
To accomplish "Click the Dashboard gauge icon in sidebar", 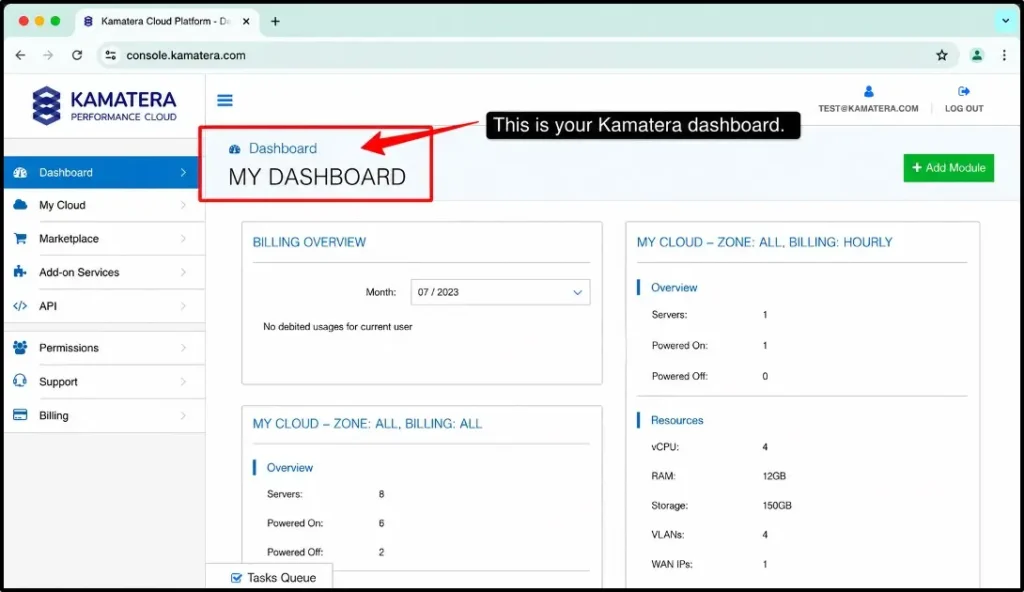I will (x=20, y=173).
